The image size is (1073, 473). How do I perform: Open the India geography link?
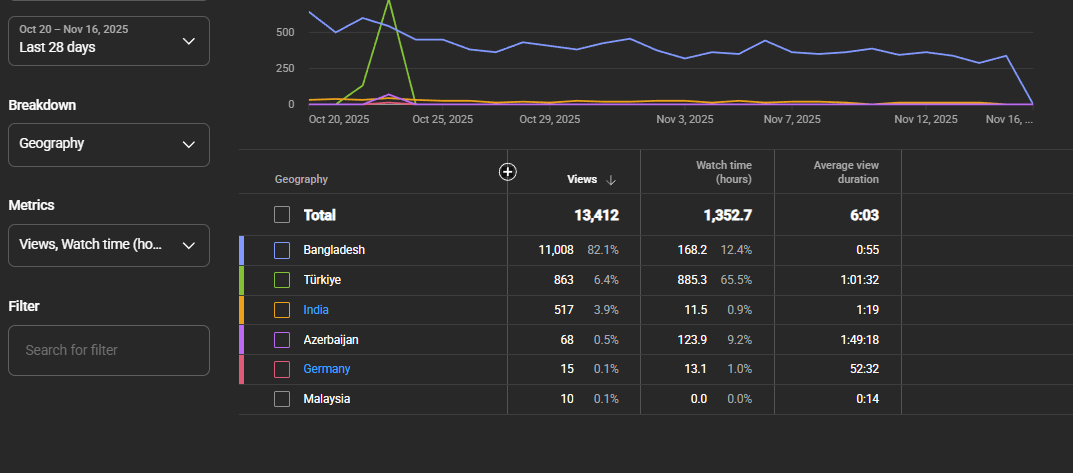coord(315,310)
